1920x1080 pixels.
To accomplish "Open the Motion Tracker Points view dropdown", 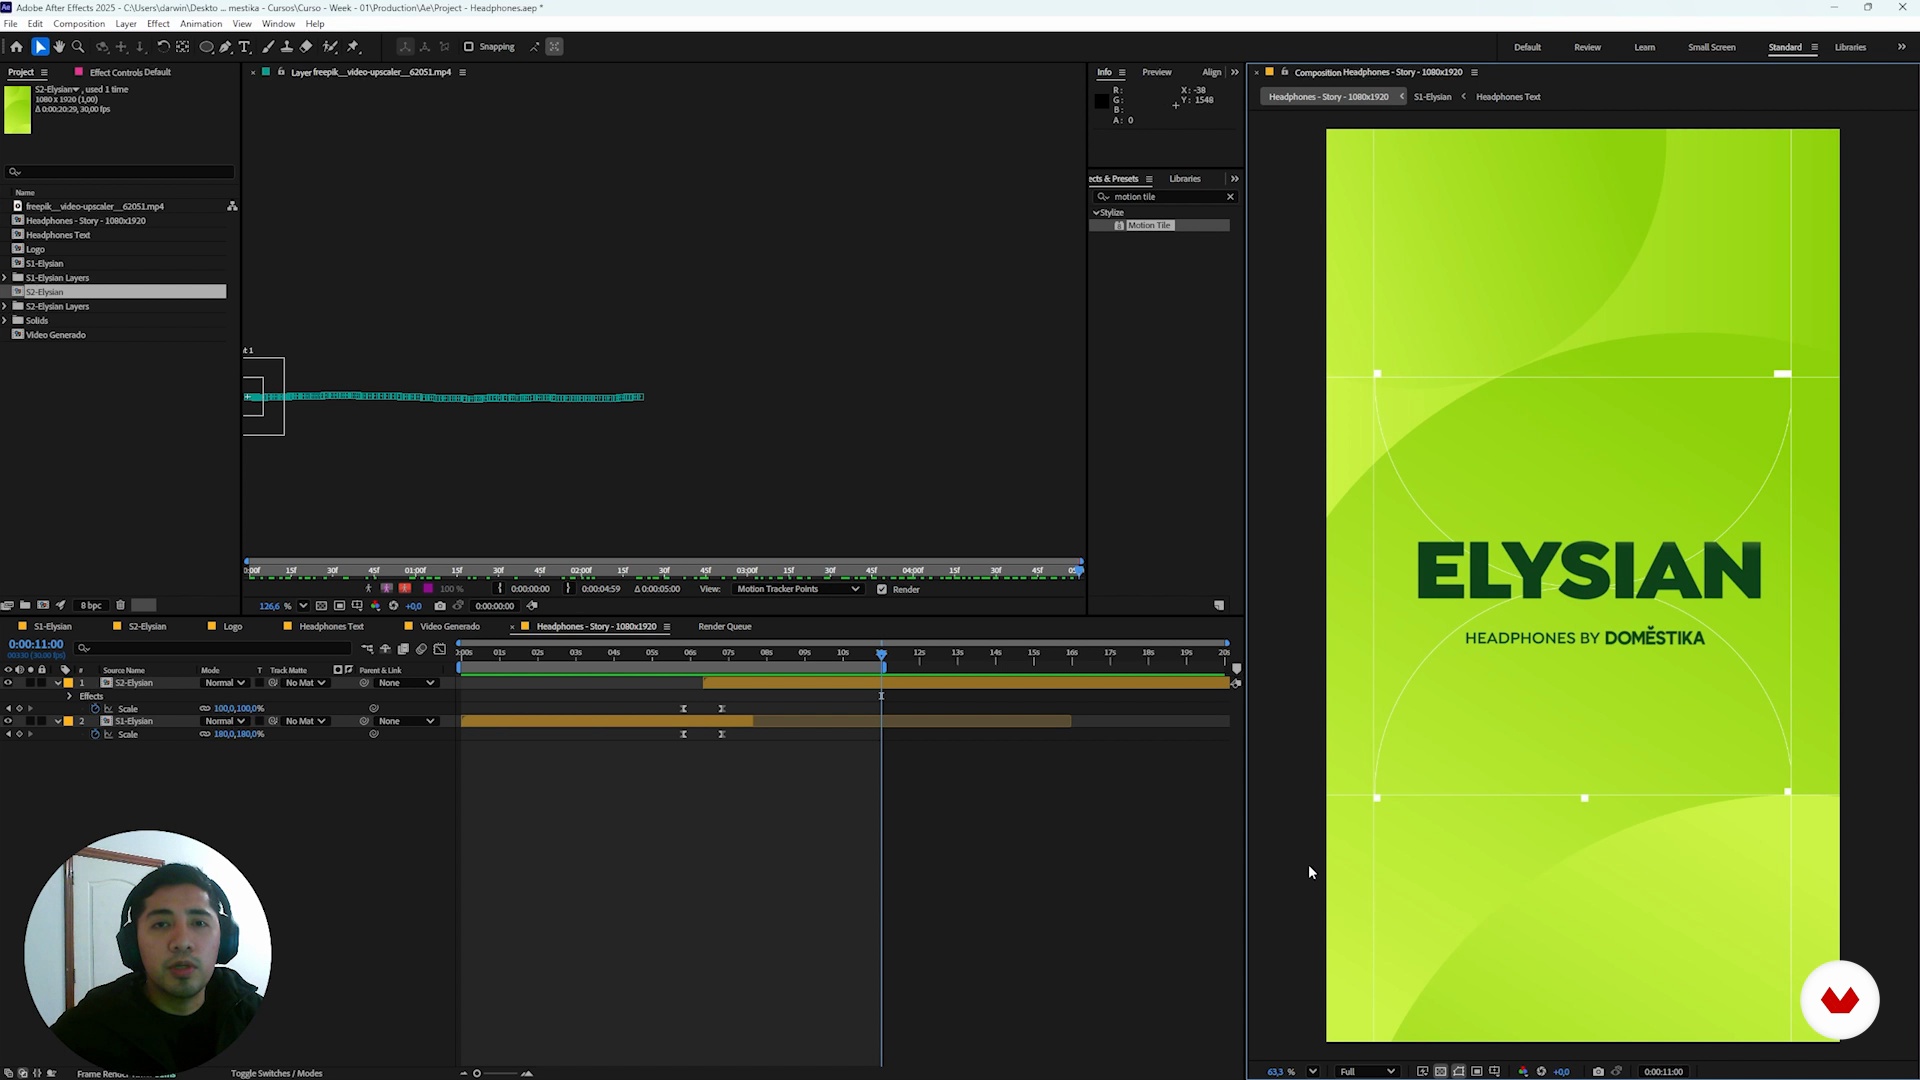I will [797, 589].
